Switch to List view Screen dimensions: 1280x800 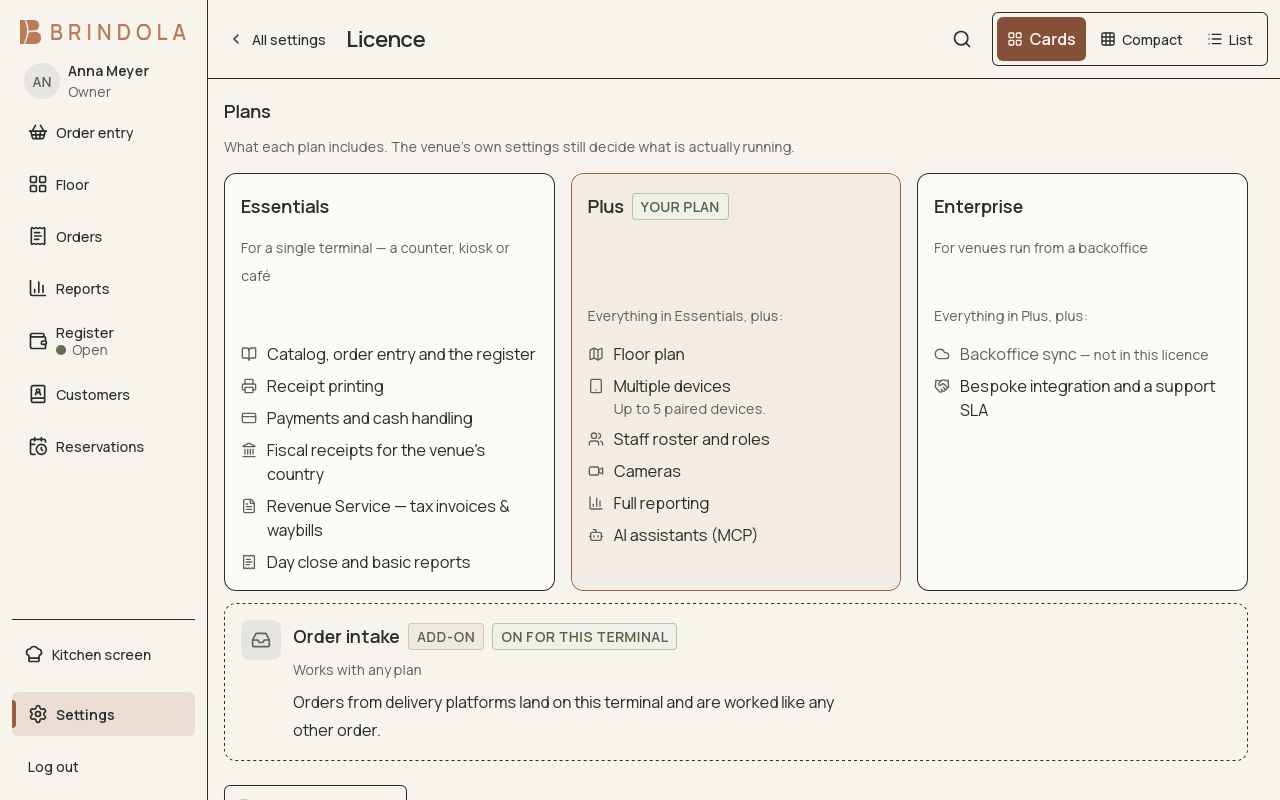point(1230,39)
